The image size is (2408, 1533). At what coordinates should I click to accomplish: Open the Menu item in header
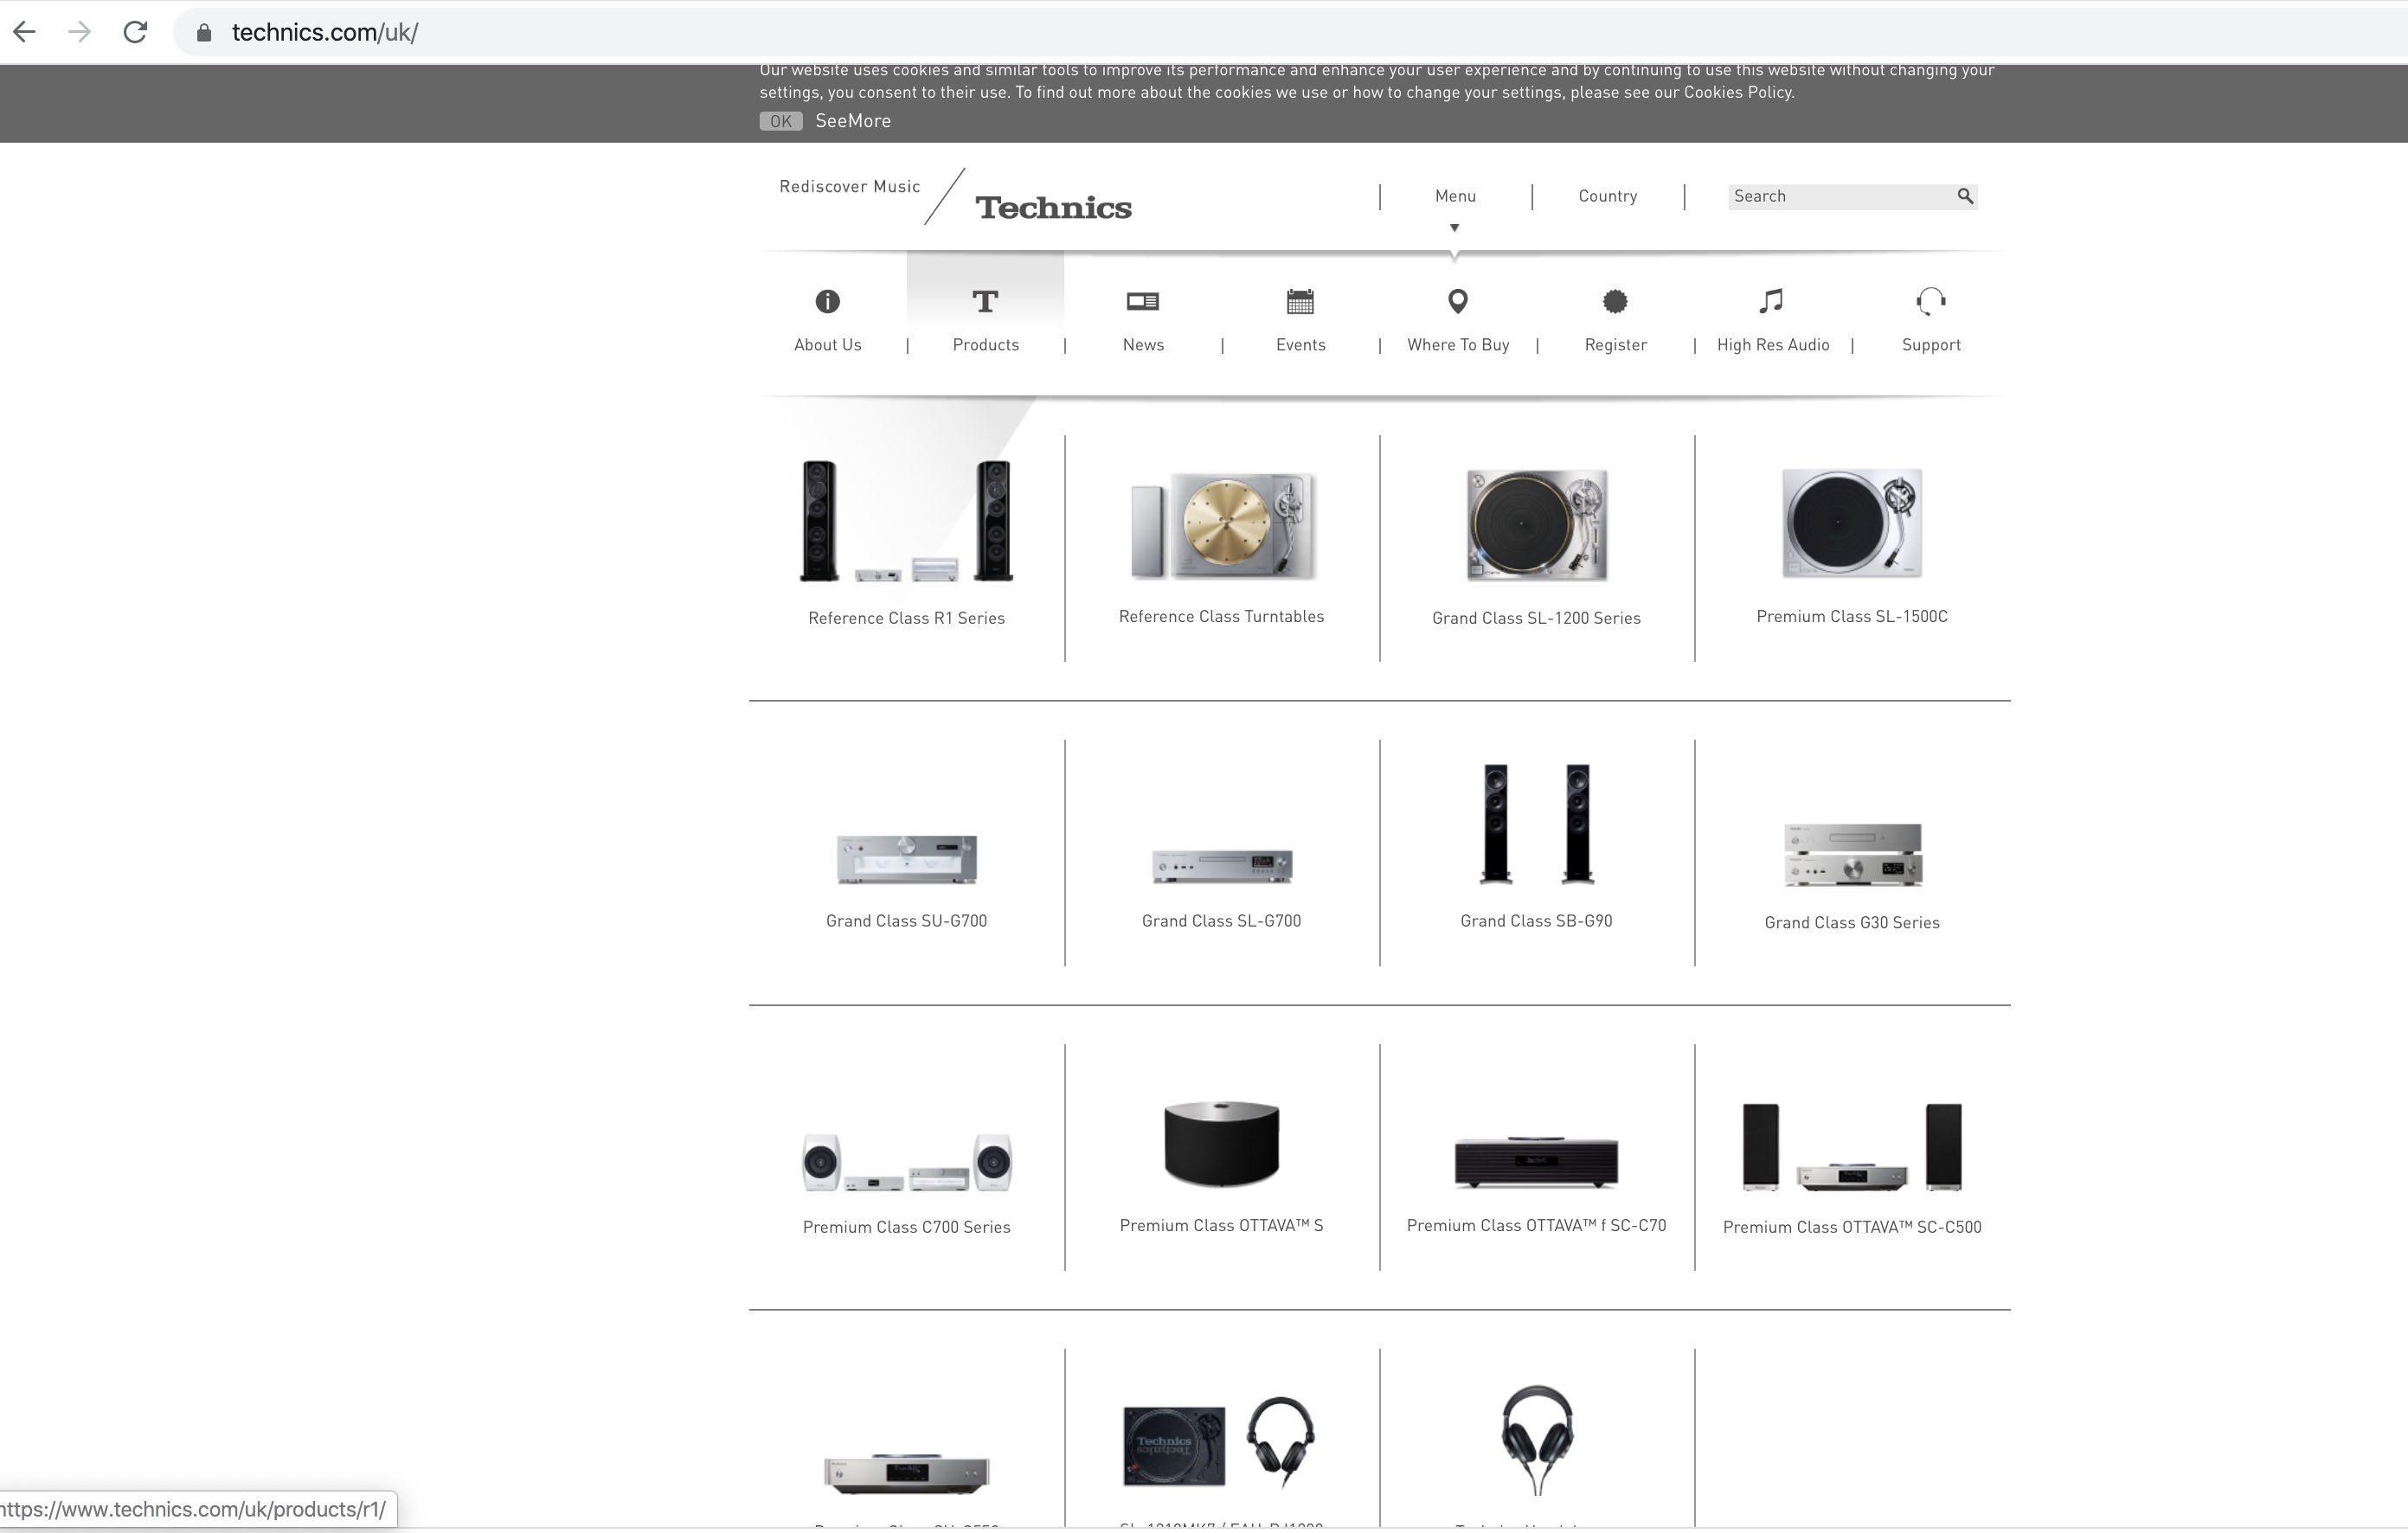tap(1455, 196)
